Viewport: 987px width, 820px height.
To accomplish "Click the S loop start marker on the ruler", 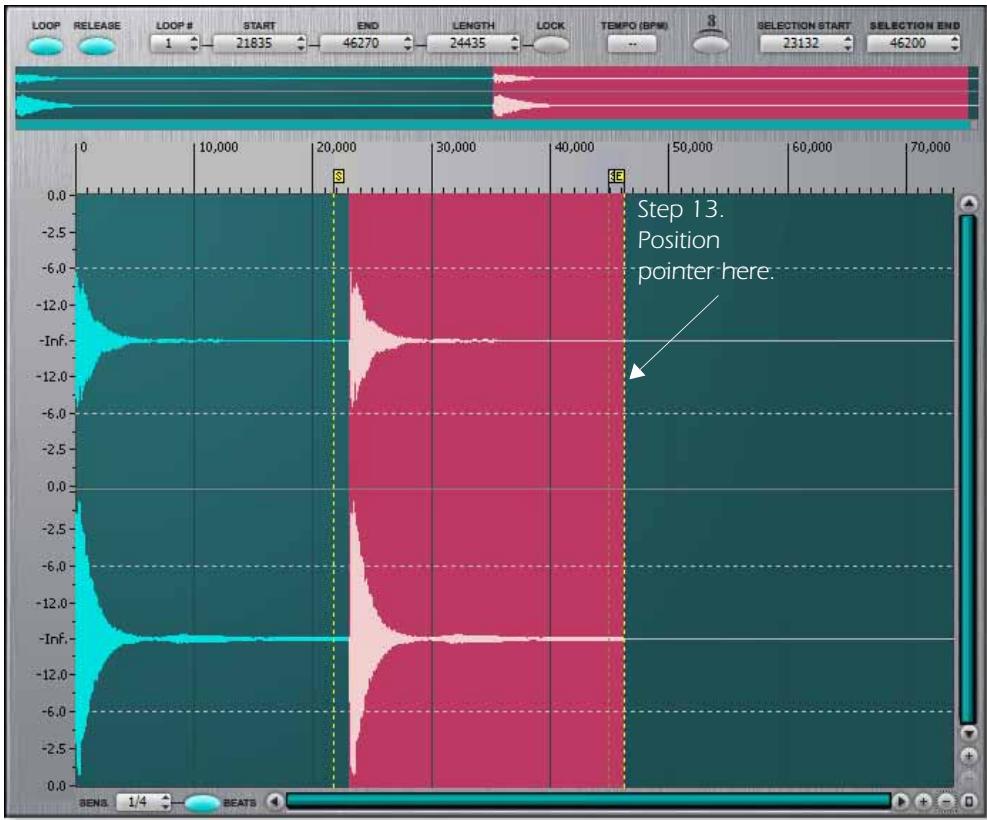I will (x=339, y=176).
